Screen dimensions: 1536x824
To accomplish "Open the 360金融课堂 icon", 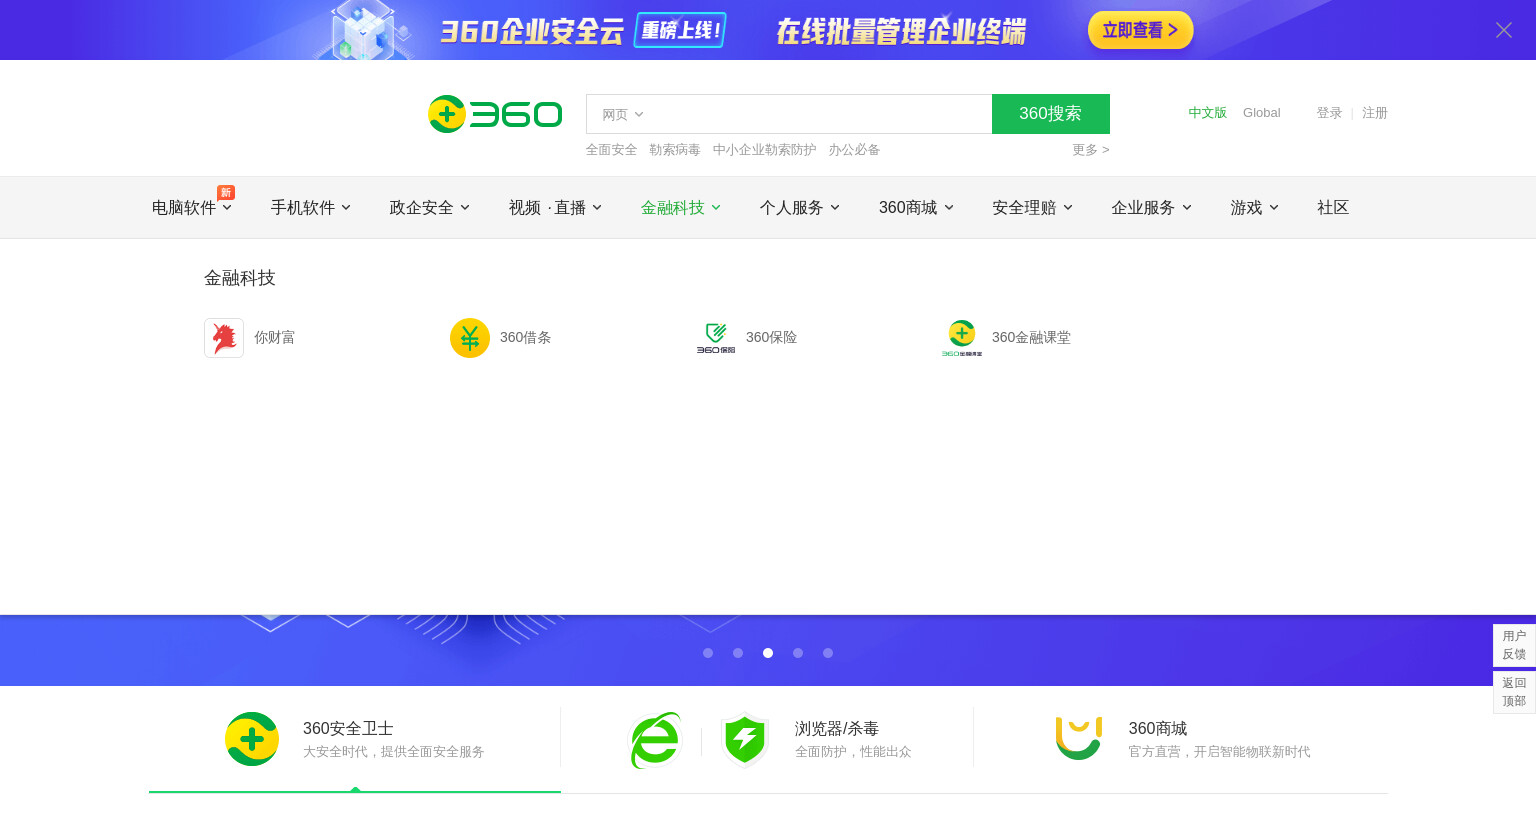I will [x=962, y=338].
